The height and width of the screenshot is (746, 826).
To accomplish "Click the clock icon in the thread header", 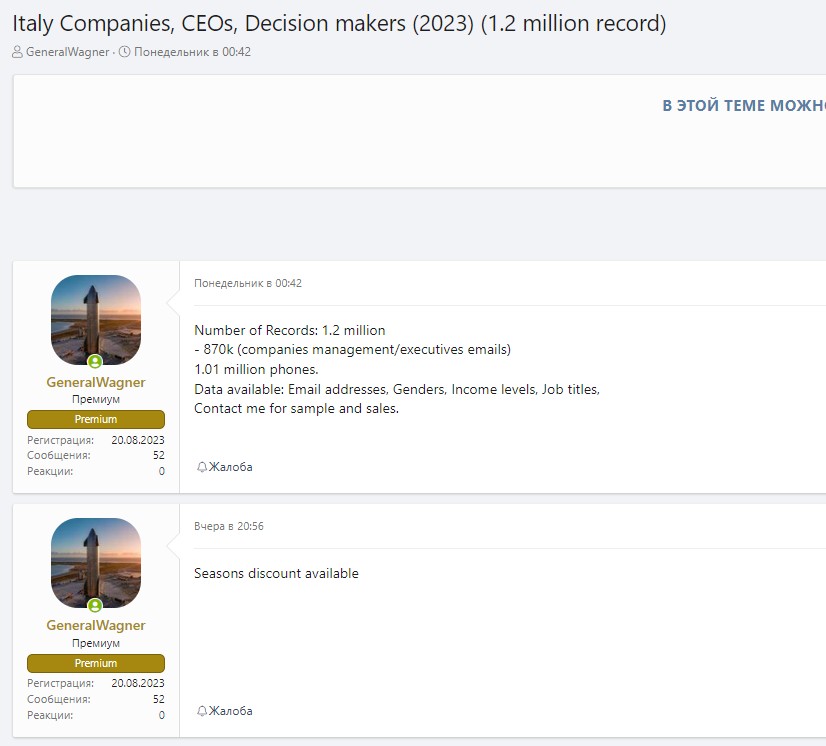I will 124,52.
